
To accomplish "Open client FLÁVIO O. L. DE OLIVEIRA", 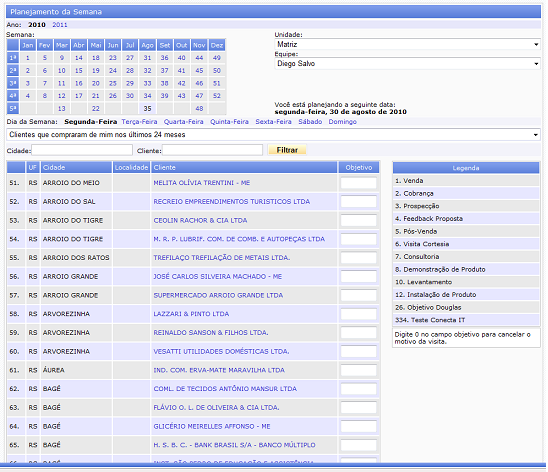I will click(216, 407).
